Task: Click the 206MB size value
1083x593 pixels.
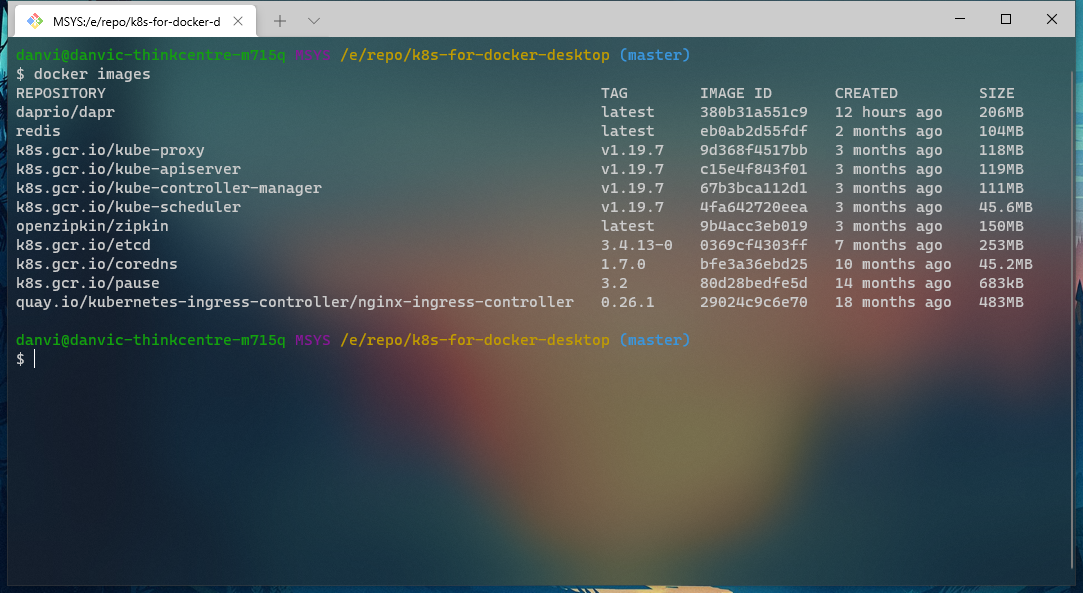Action: pos(1001,112)
